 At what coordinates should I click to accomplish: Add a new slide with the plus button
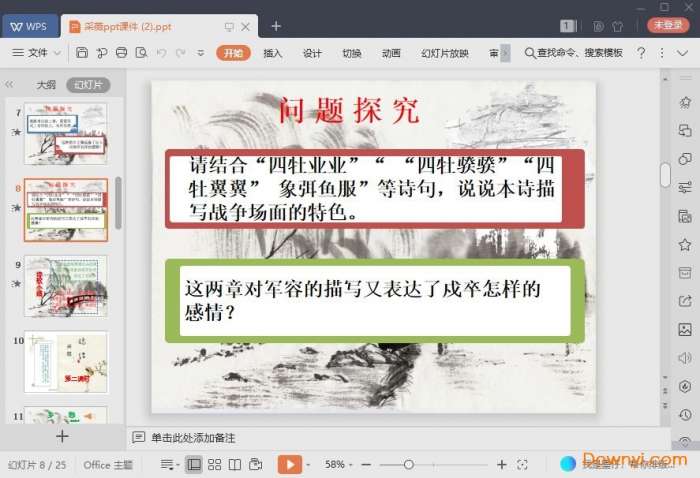62,436
